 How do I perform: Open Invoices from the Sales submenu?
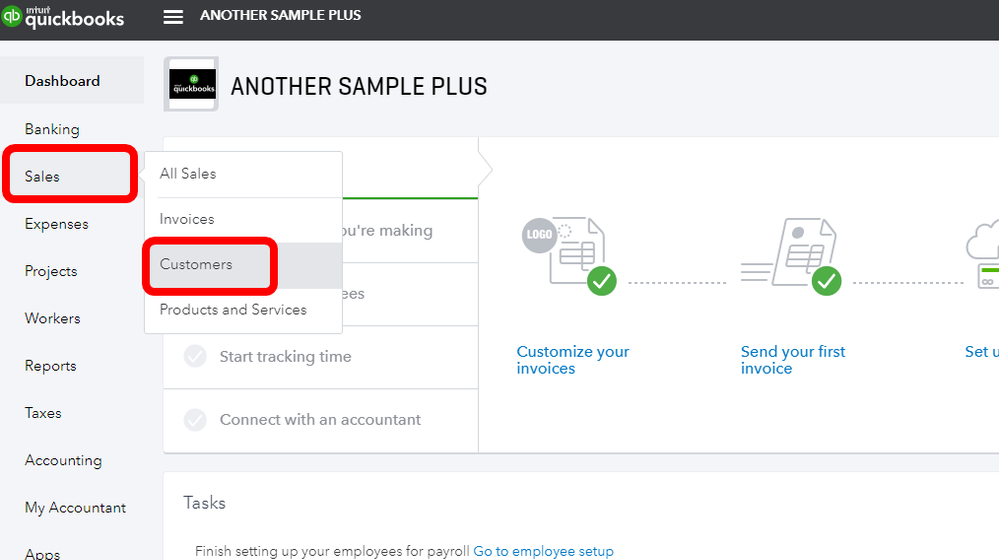click(187, 219)
